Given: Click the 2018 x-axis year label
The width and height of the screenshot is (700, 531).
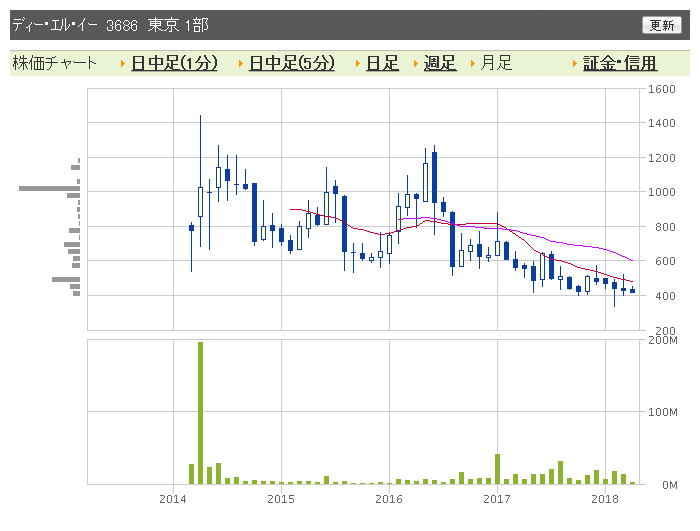Looking at the screenshot, I should tap(605, 499).
